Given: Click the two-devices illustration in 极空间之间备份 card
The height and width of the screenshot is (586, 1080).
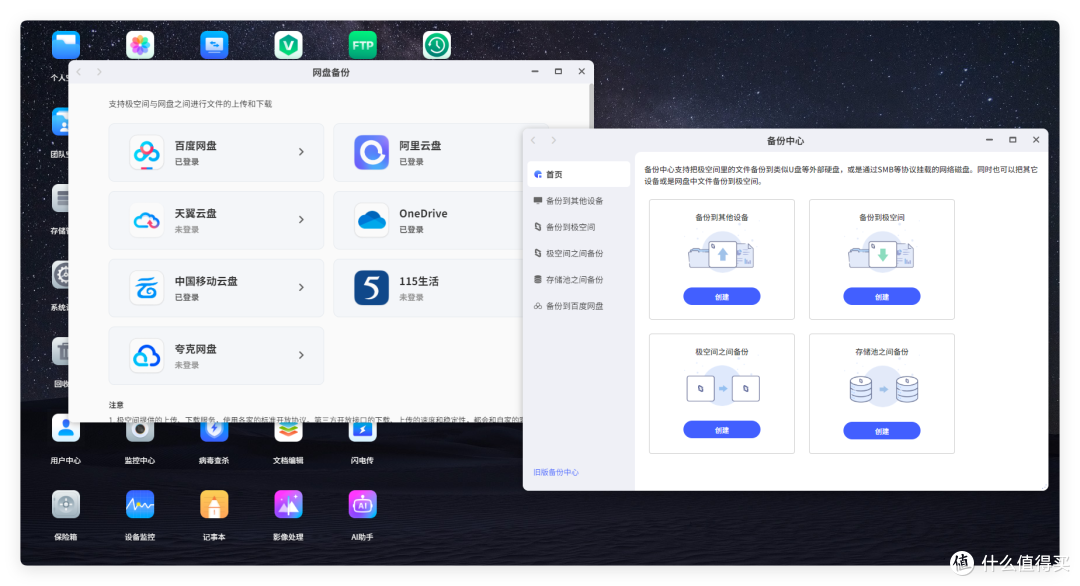Looking at the screenshot, I should 723,388.
